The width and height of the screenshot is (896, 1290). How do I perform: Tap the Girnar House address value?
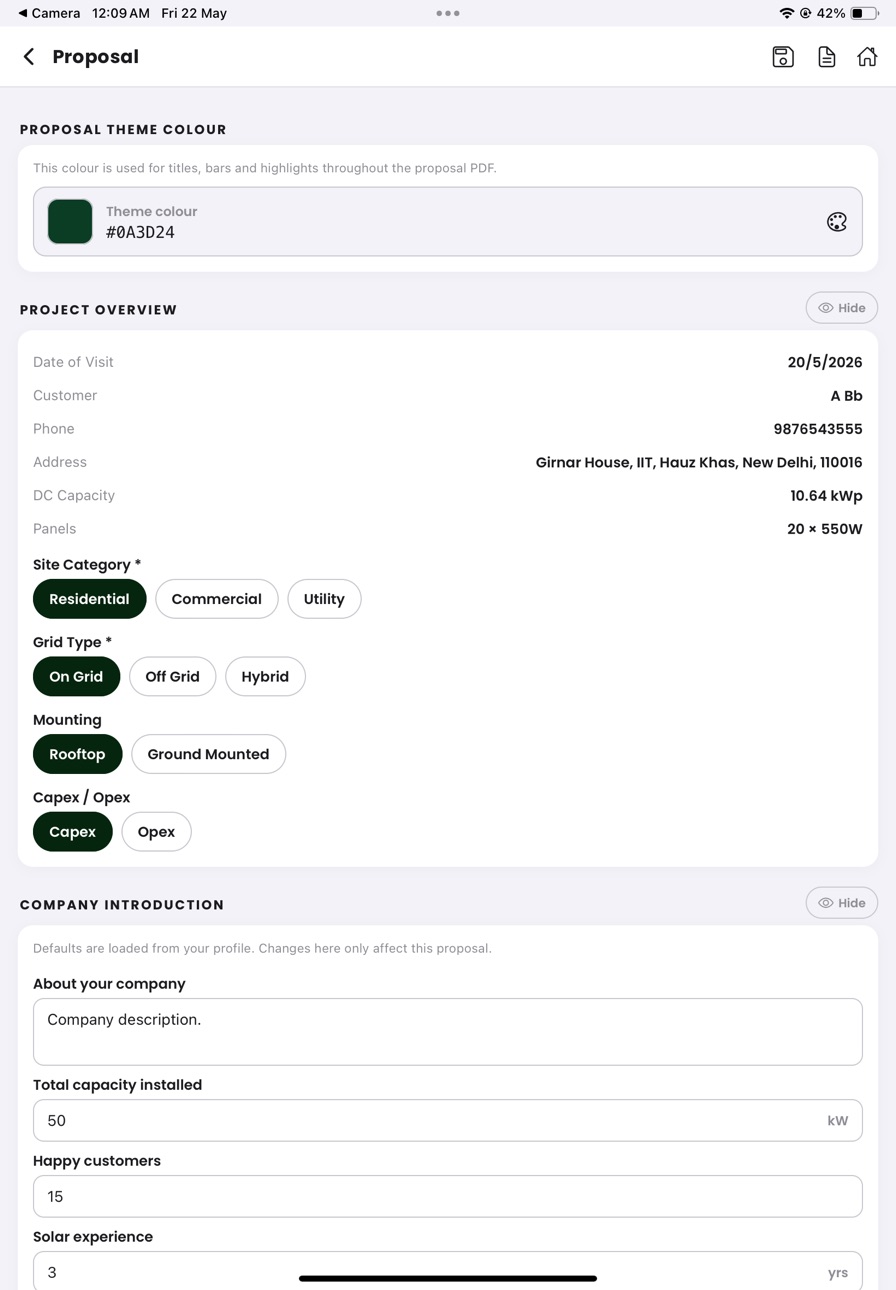[699, 462]
